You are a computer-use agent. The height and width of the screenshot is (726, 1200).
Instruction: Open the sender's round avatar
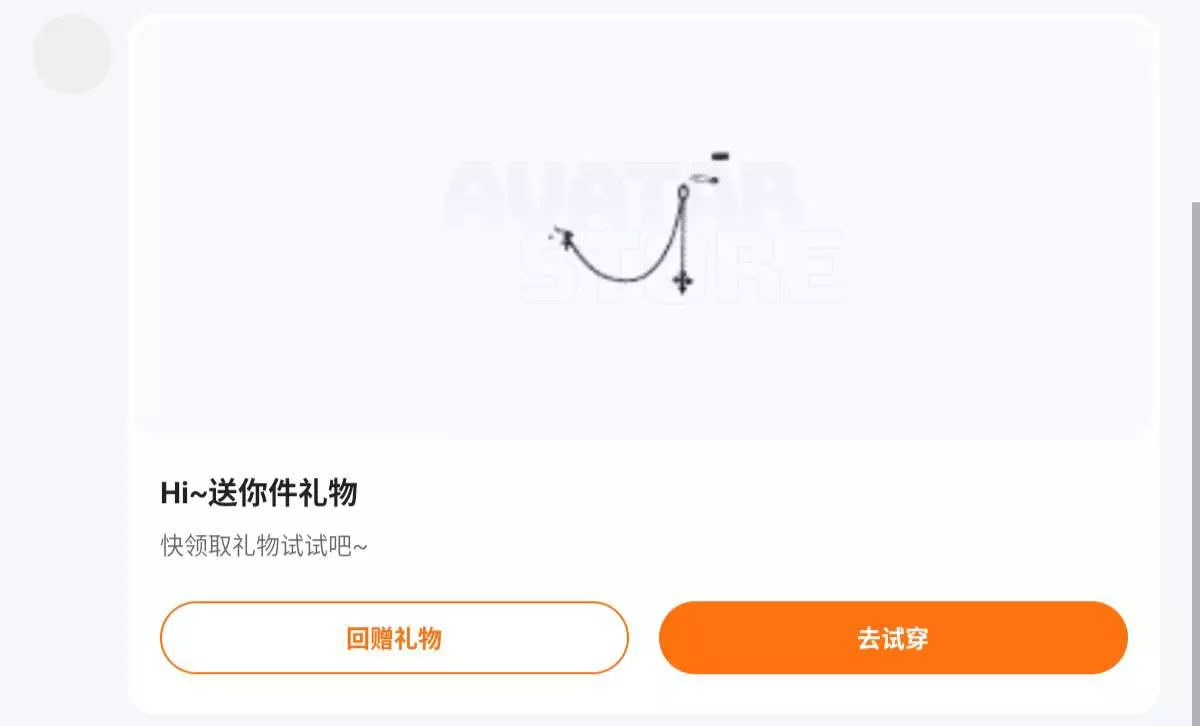click(72, 55)
